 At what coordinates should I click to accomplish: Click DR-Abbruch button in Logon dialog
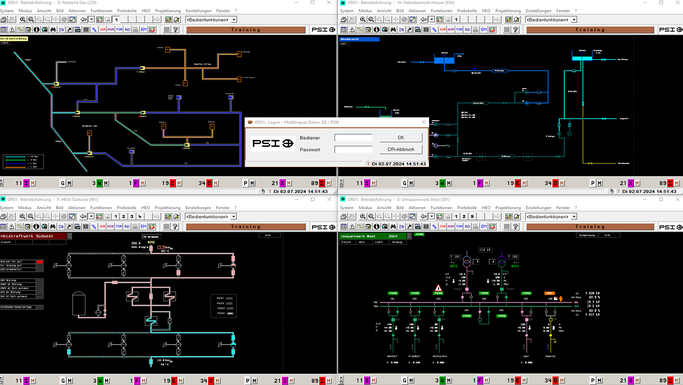tap(401, 149)
